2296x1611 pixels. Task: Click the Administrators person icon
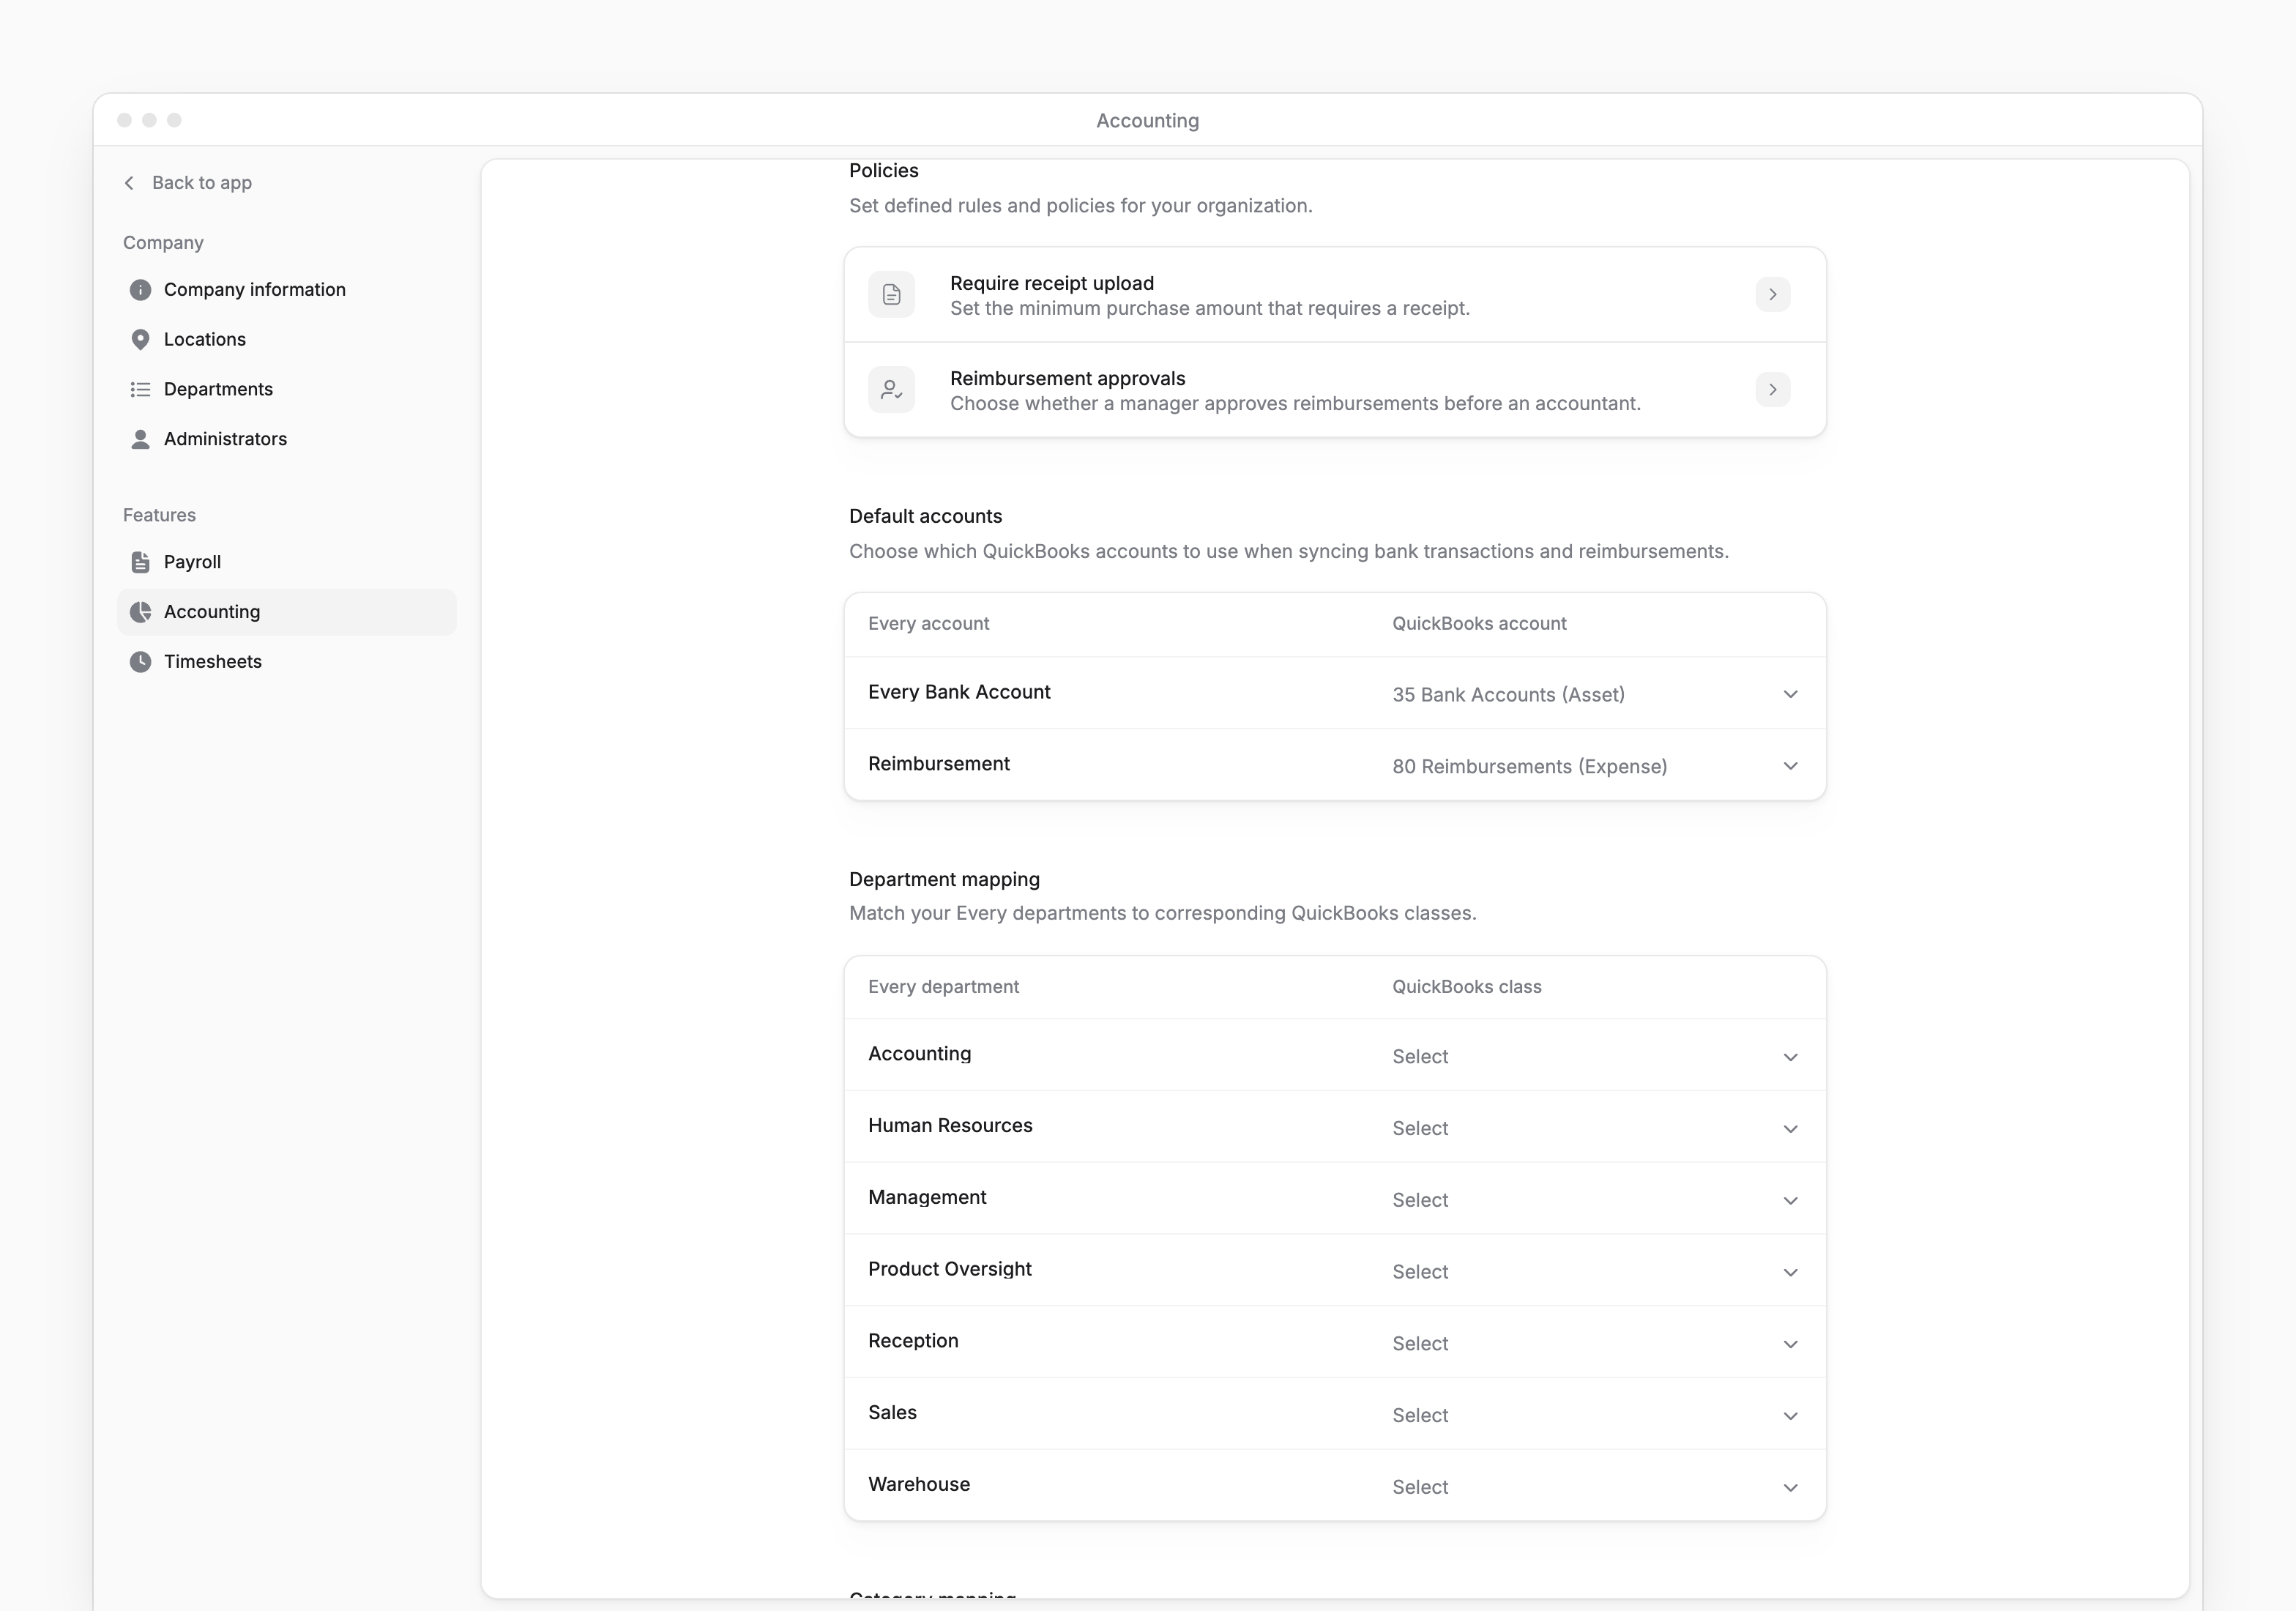point(141,439)
